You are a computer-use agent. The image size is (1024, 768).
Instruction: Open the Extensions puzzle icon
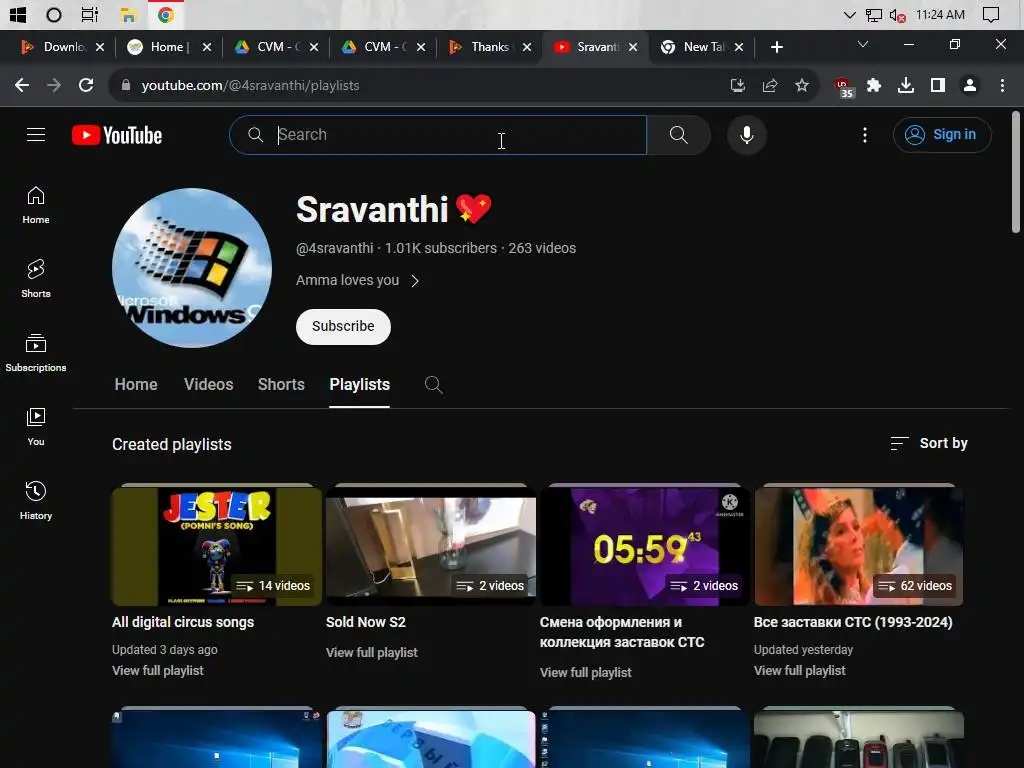(x=874, y=86)
